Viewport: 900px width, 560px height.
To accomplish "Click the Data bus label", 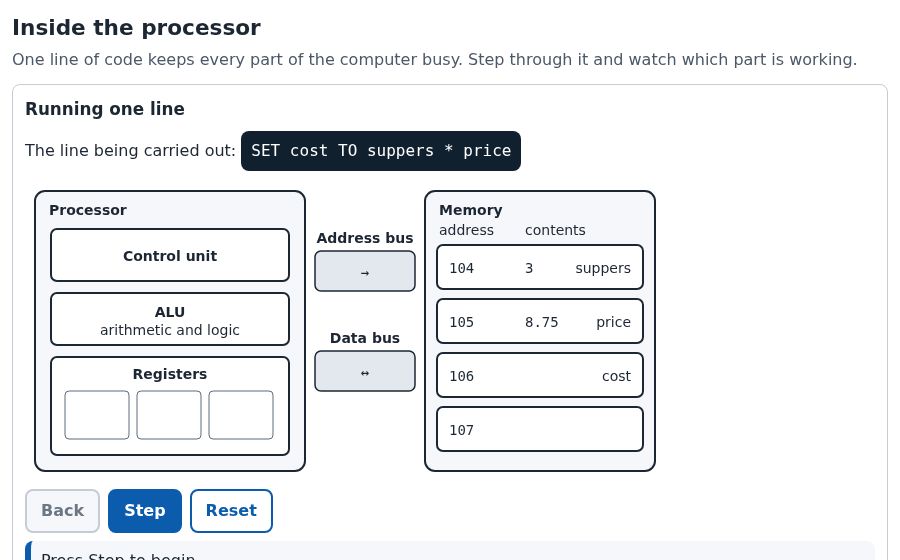I will tap(365, 338).
